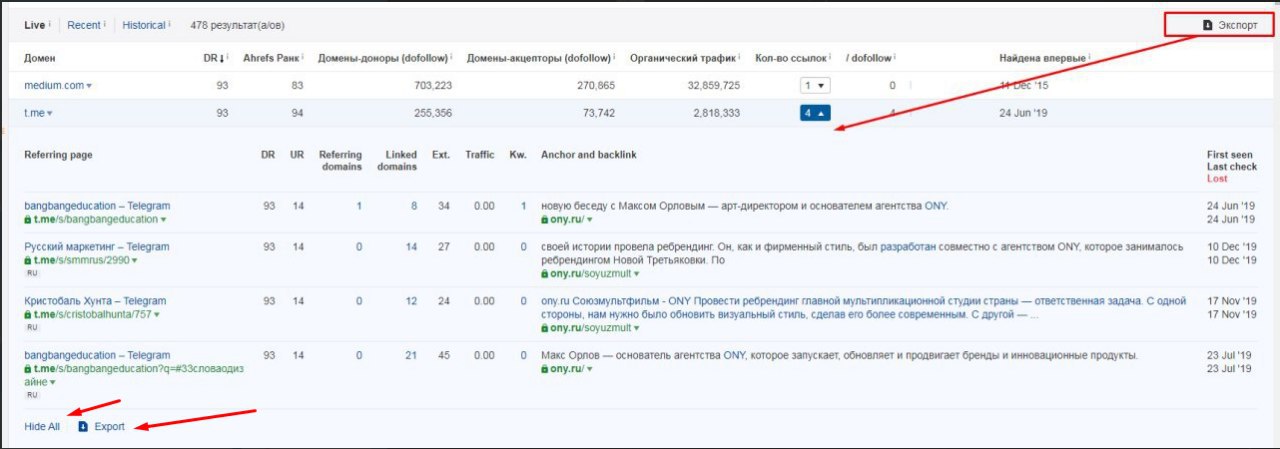Click the 478 результат(а/ов) count text
This screenshot has height=449, width=1280.
(237, 25)
